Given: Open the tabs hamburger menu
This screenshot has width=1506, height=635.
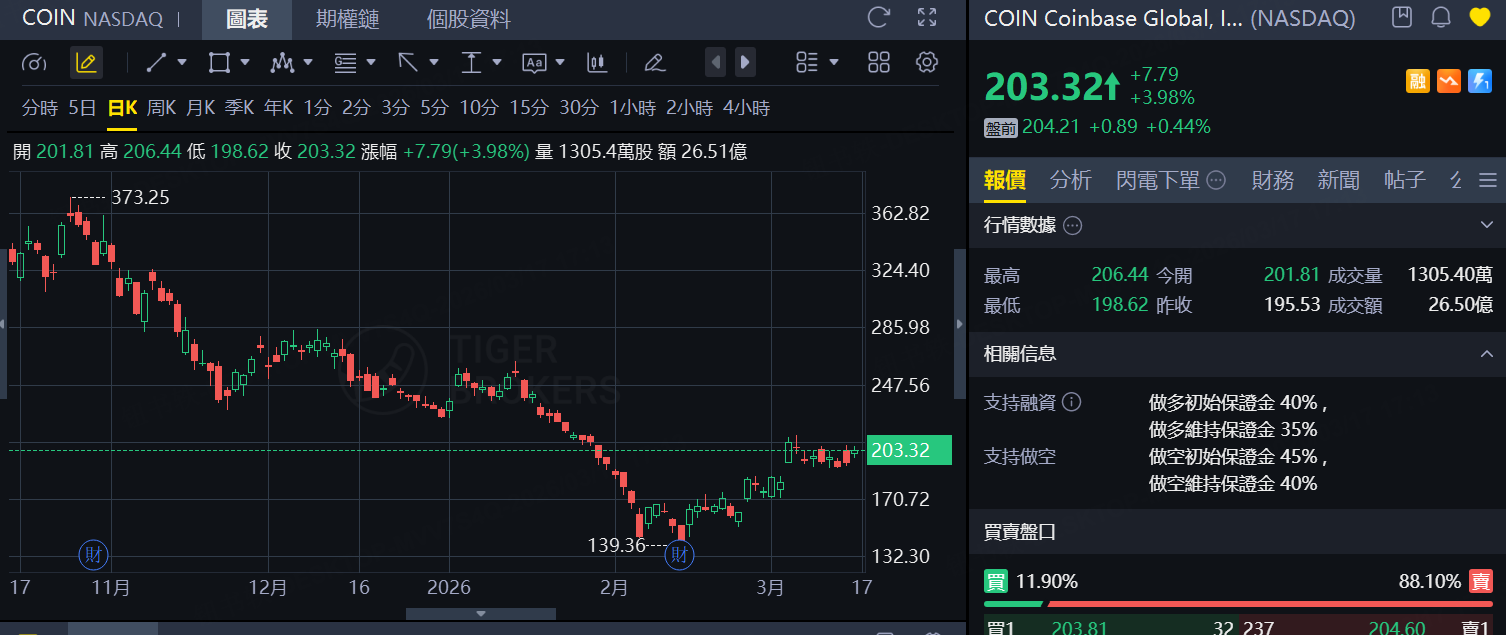Looking at the screenshot, I should click(1487, 181).
